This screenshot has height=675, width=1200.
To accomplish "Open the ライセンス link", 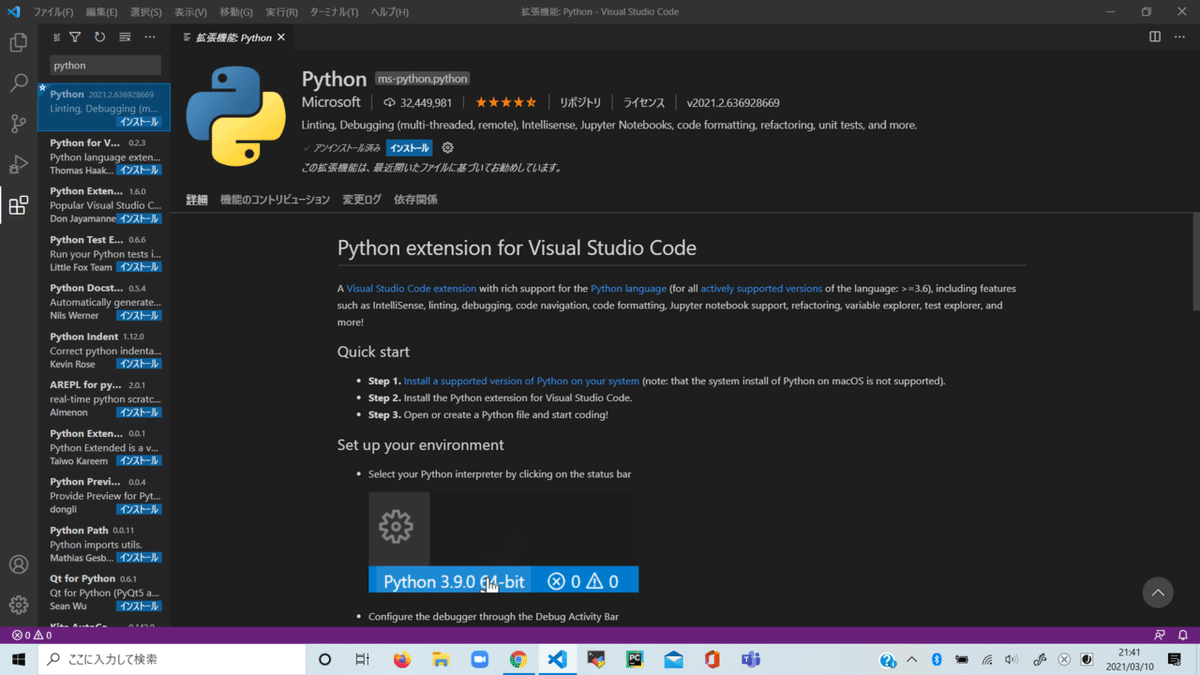I will 644,102.
